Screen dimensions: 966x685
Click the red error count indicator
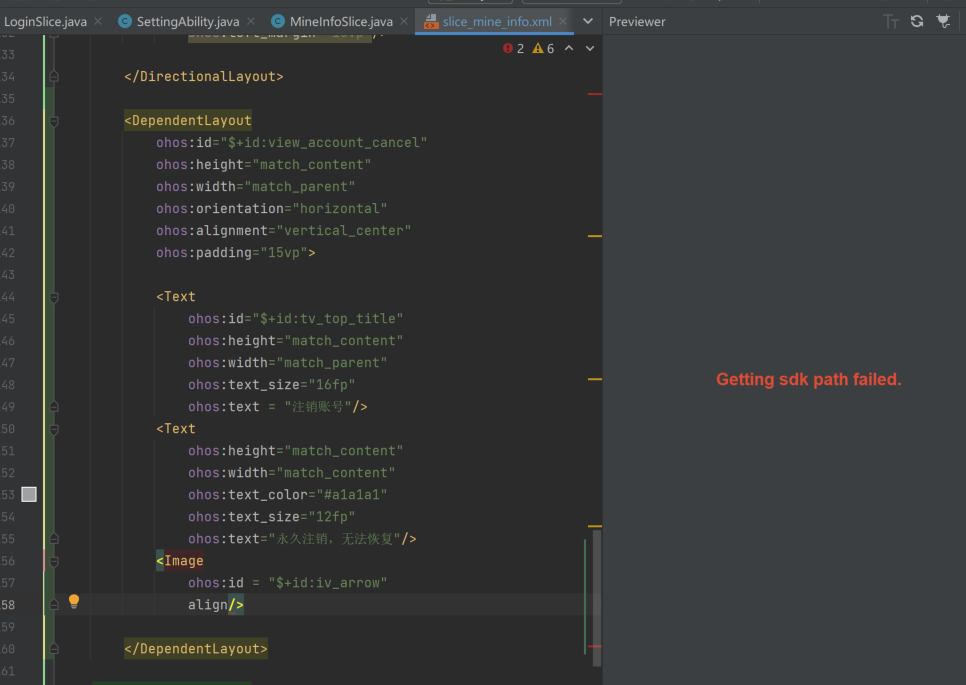click(513, 49)
